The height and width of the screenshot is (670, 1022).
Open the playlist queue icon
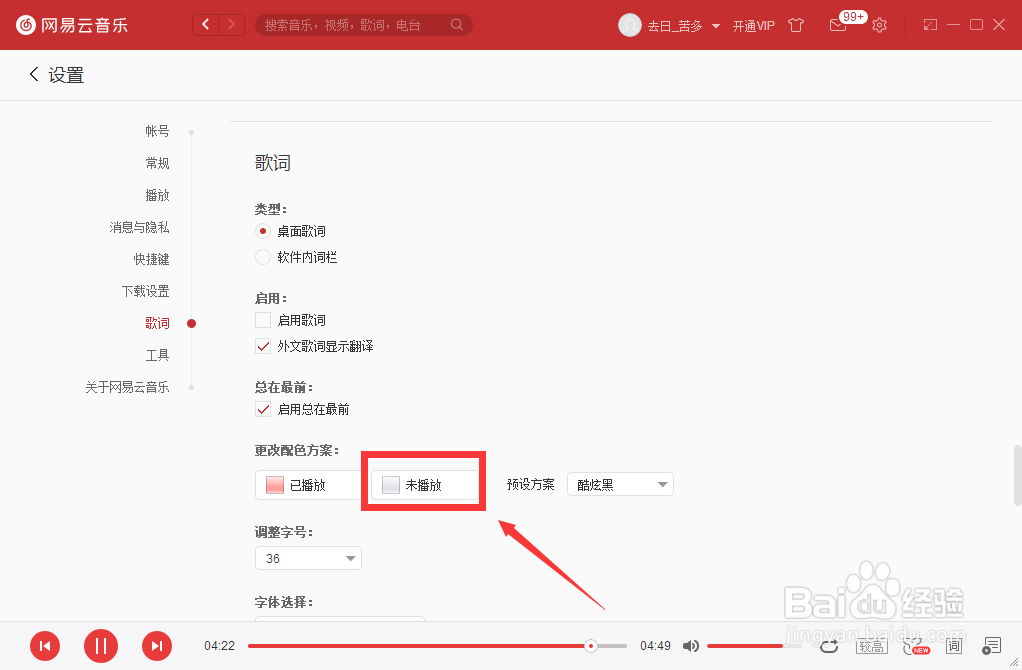[991, 646]
